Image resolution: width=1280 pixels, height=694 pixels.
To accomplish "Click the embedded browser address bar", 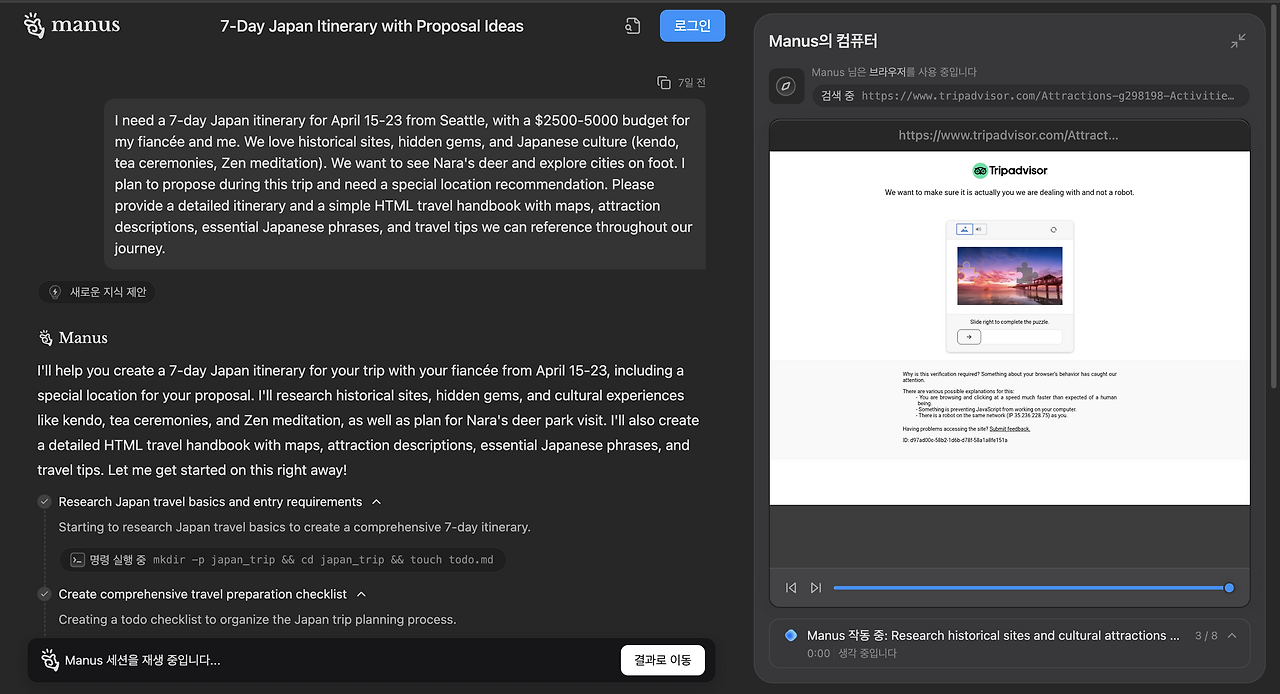I will pos(1009,135).
